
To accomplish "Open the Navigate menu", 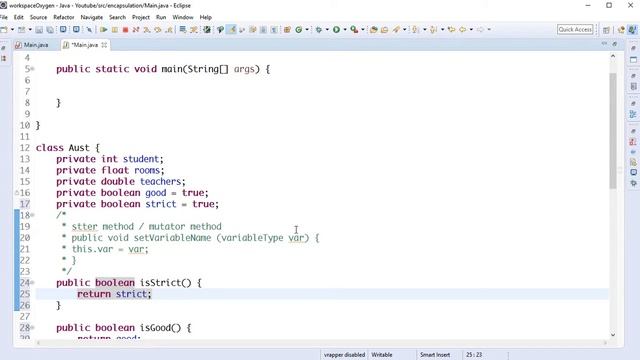I will click(91, 17).
